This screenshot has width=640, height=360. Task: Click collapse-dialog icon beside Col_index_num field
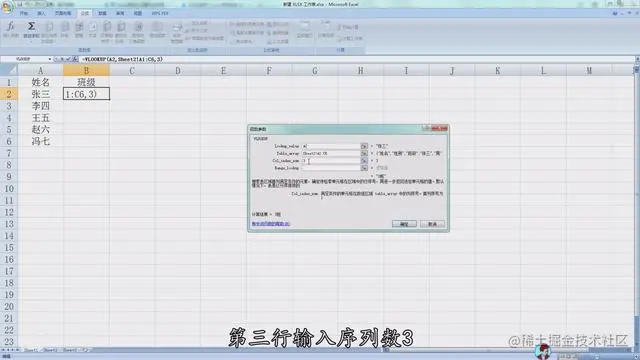coord(364,161)
